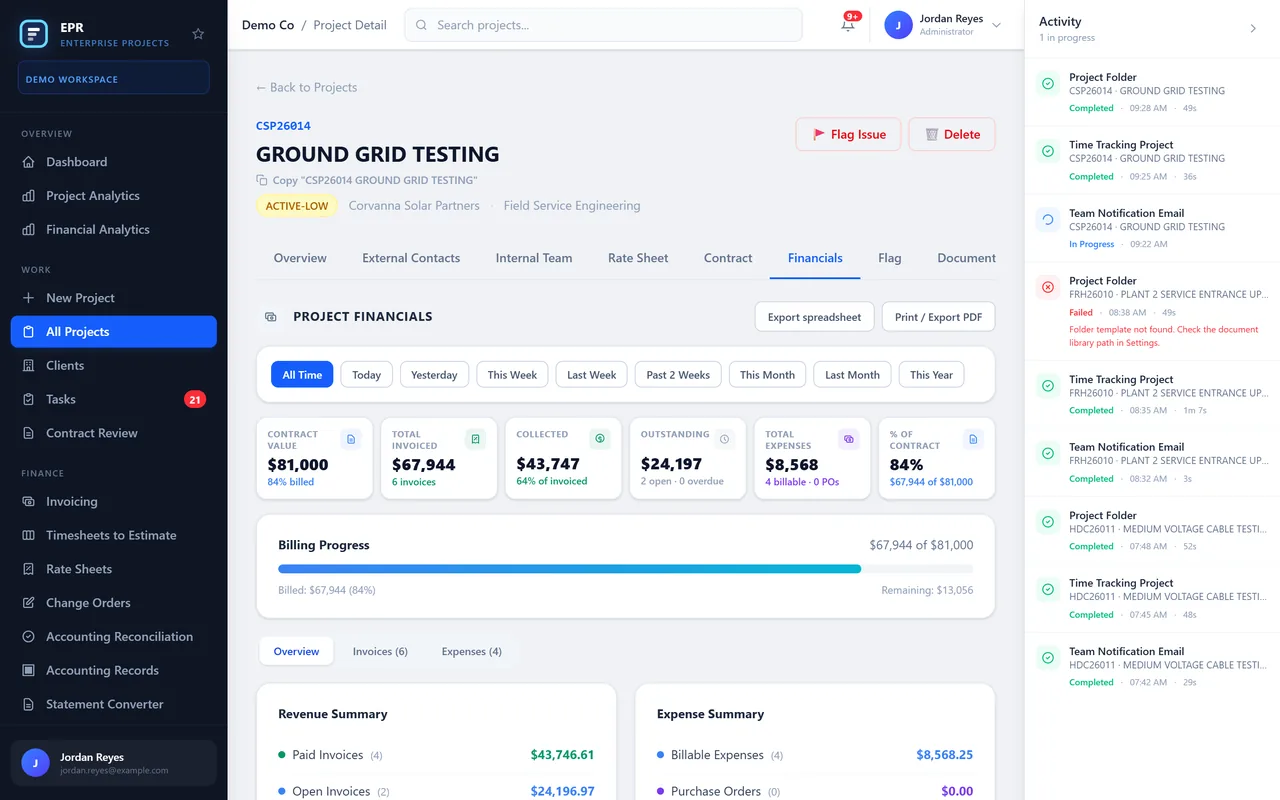This screenshot has height=800, width=1280.
Task: Open the Expenses (4) sub-tab
Action: [x=472, y=651]
